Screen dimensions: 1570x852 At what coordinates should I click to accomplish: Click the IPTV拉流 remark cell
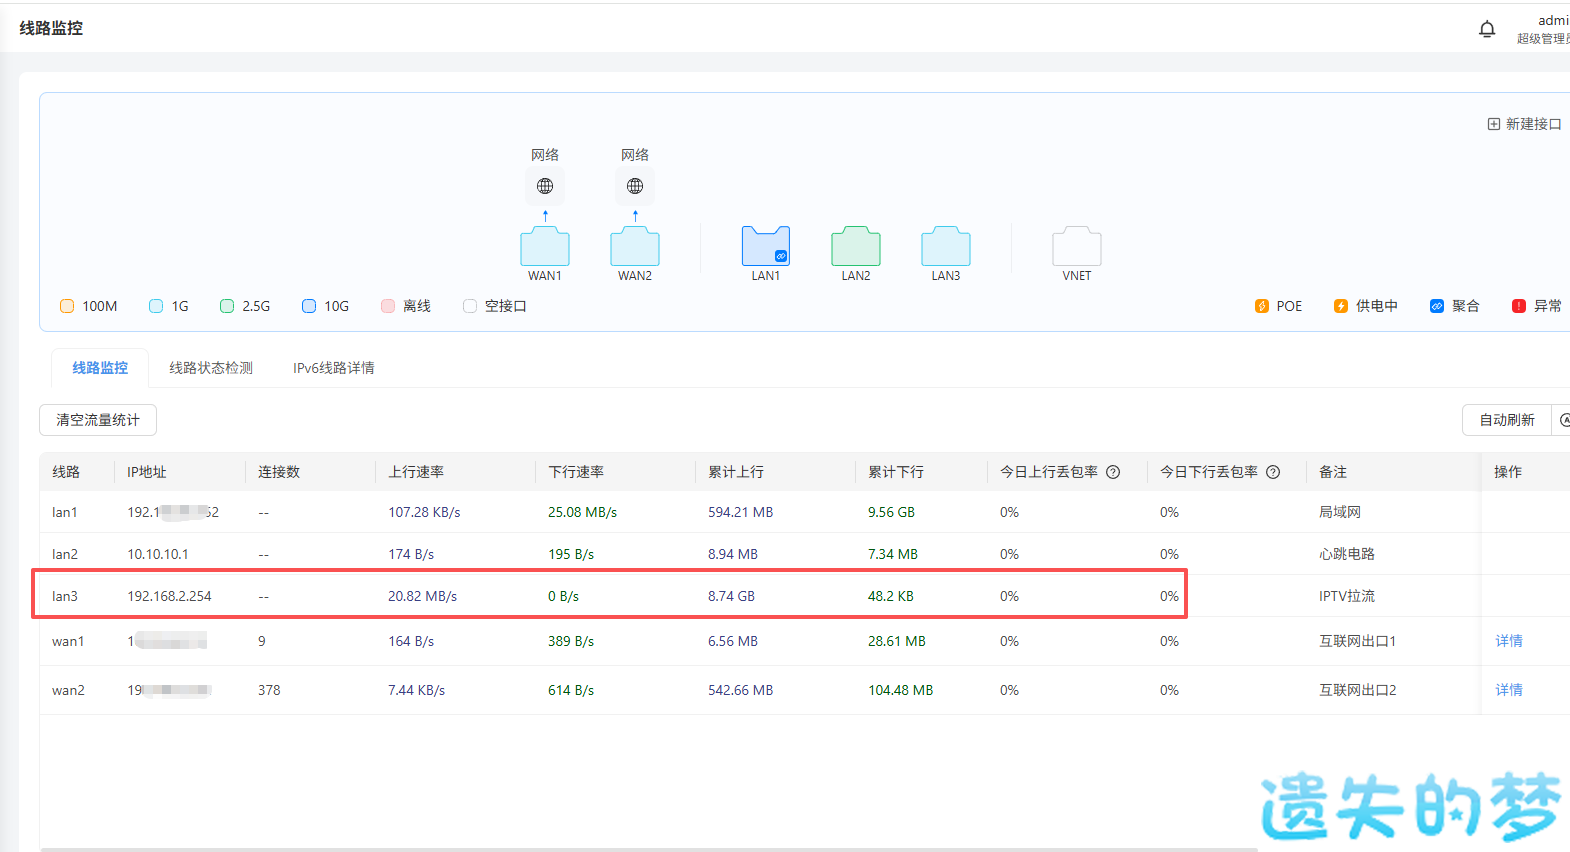pyautogui.click(x=1347, y=596)
